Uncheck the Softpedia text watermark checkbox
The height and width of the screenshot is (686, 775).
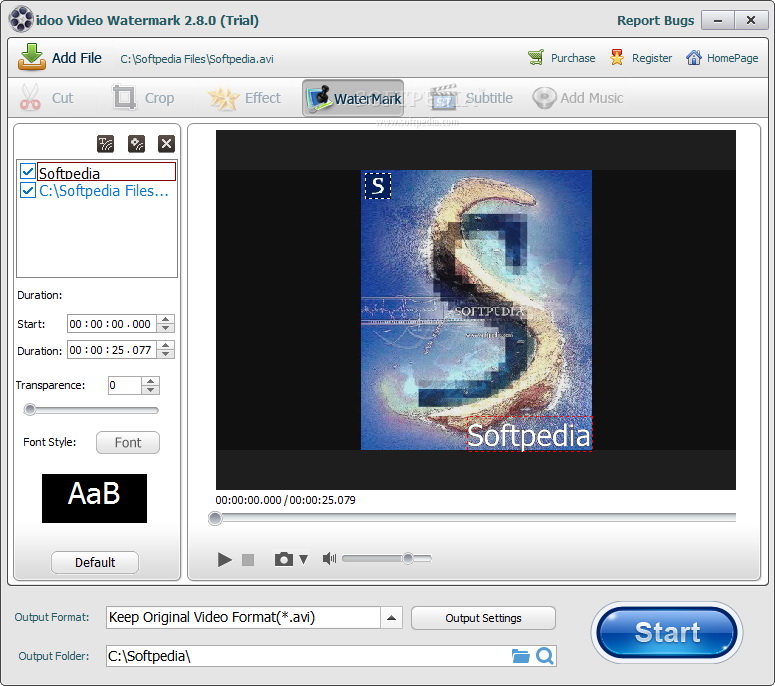click(x=28, y=172)
